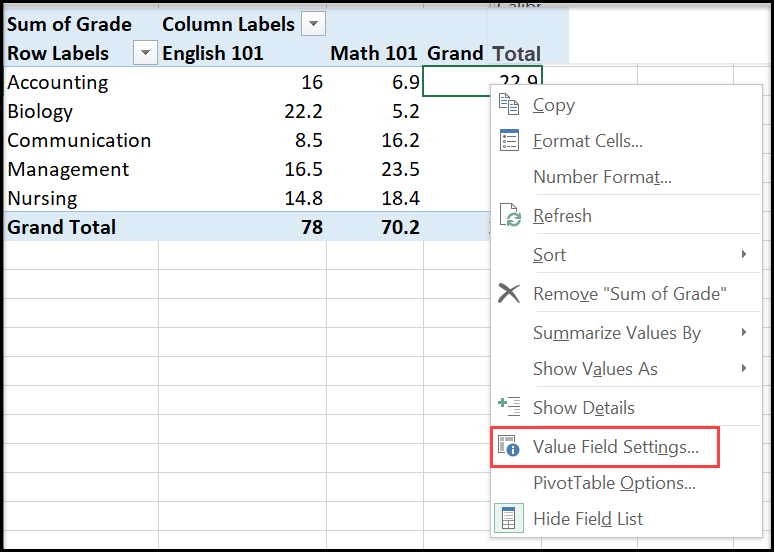Screen dimensions: 774x552
Task: Select the Management row label
Action: [68, 169]
